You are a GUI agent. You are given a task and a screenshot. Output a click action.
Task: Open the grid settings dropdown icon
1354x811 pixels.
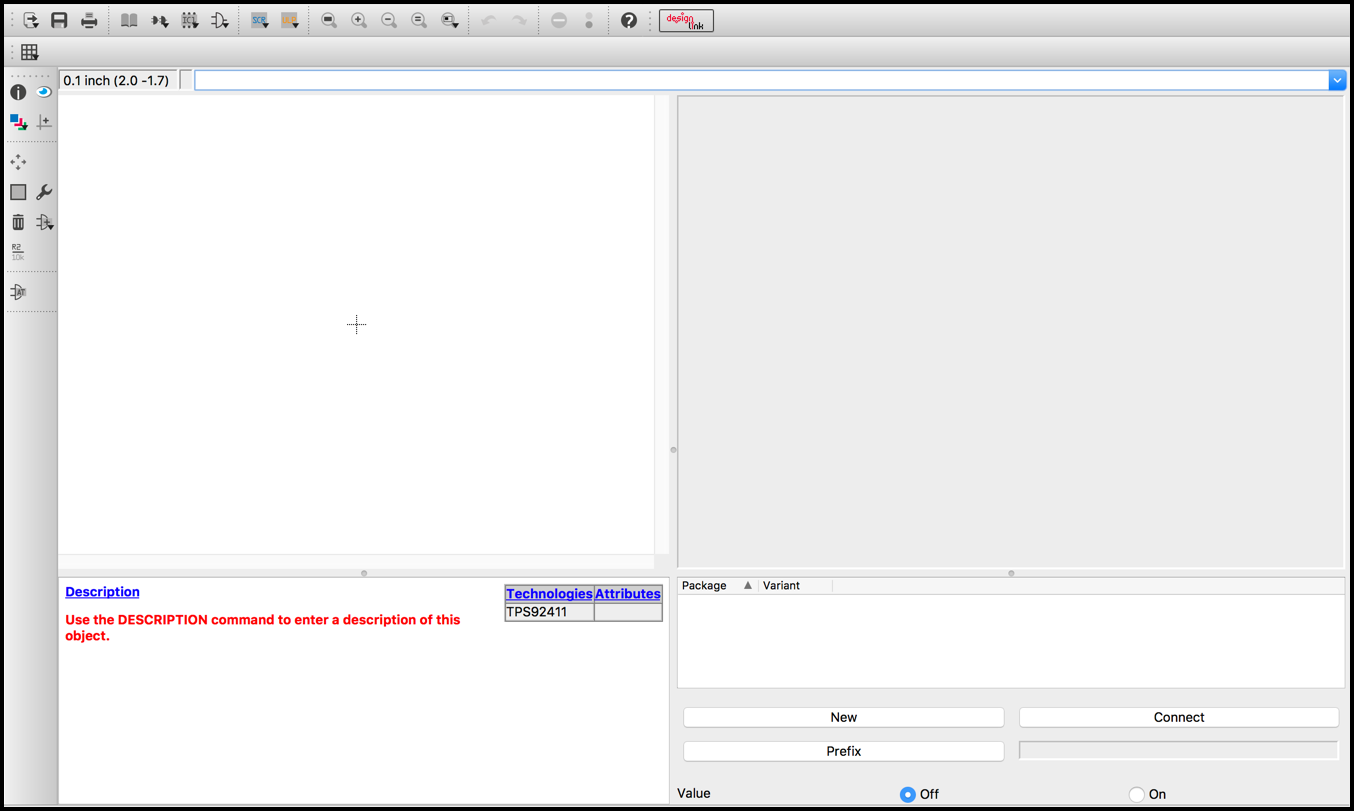[x=30, y=52]
